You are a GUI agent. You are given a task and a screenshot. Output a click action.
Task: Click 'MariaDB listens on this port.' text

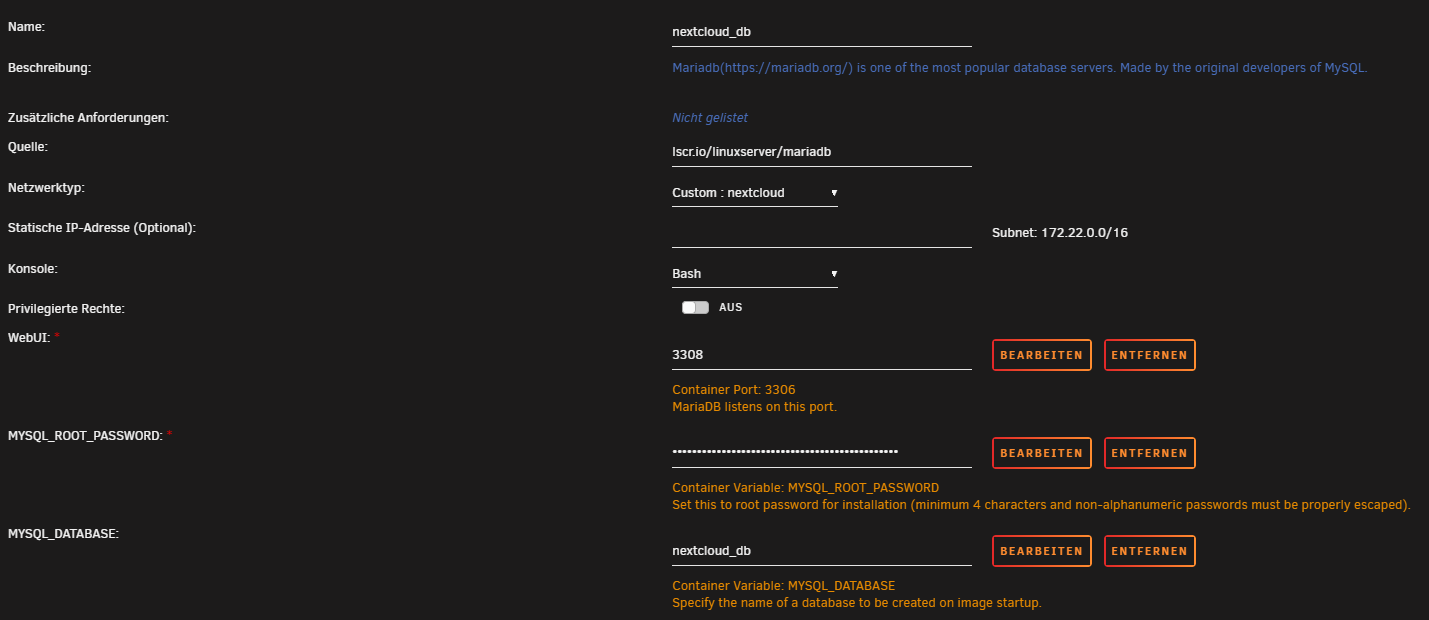tap(754, 407)
